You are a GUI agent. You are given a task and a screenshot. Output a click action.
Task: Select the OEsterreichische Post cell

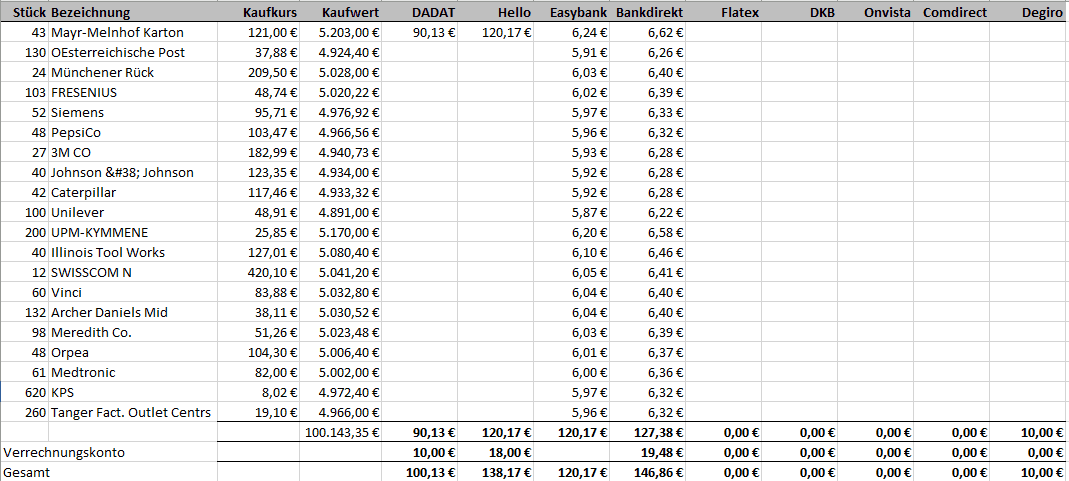(133, 52)
